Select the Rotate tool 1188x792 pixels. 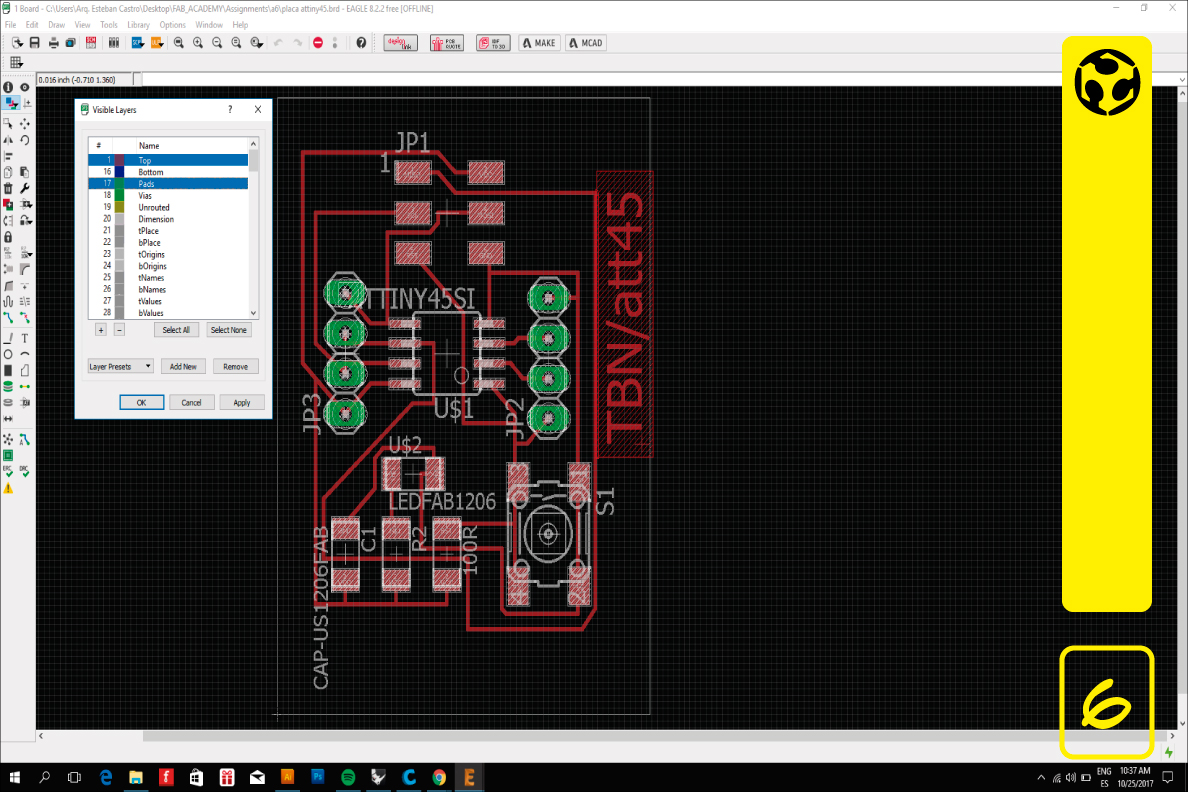coord(25,140)
